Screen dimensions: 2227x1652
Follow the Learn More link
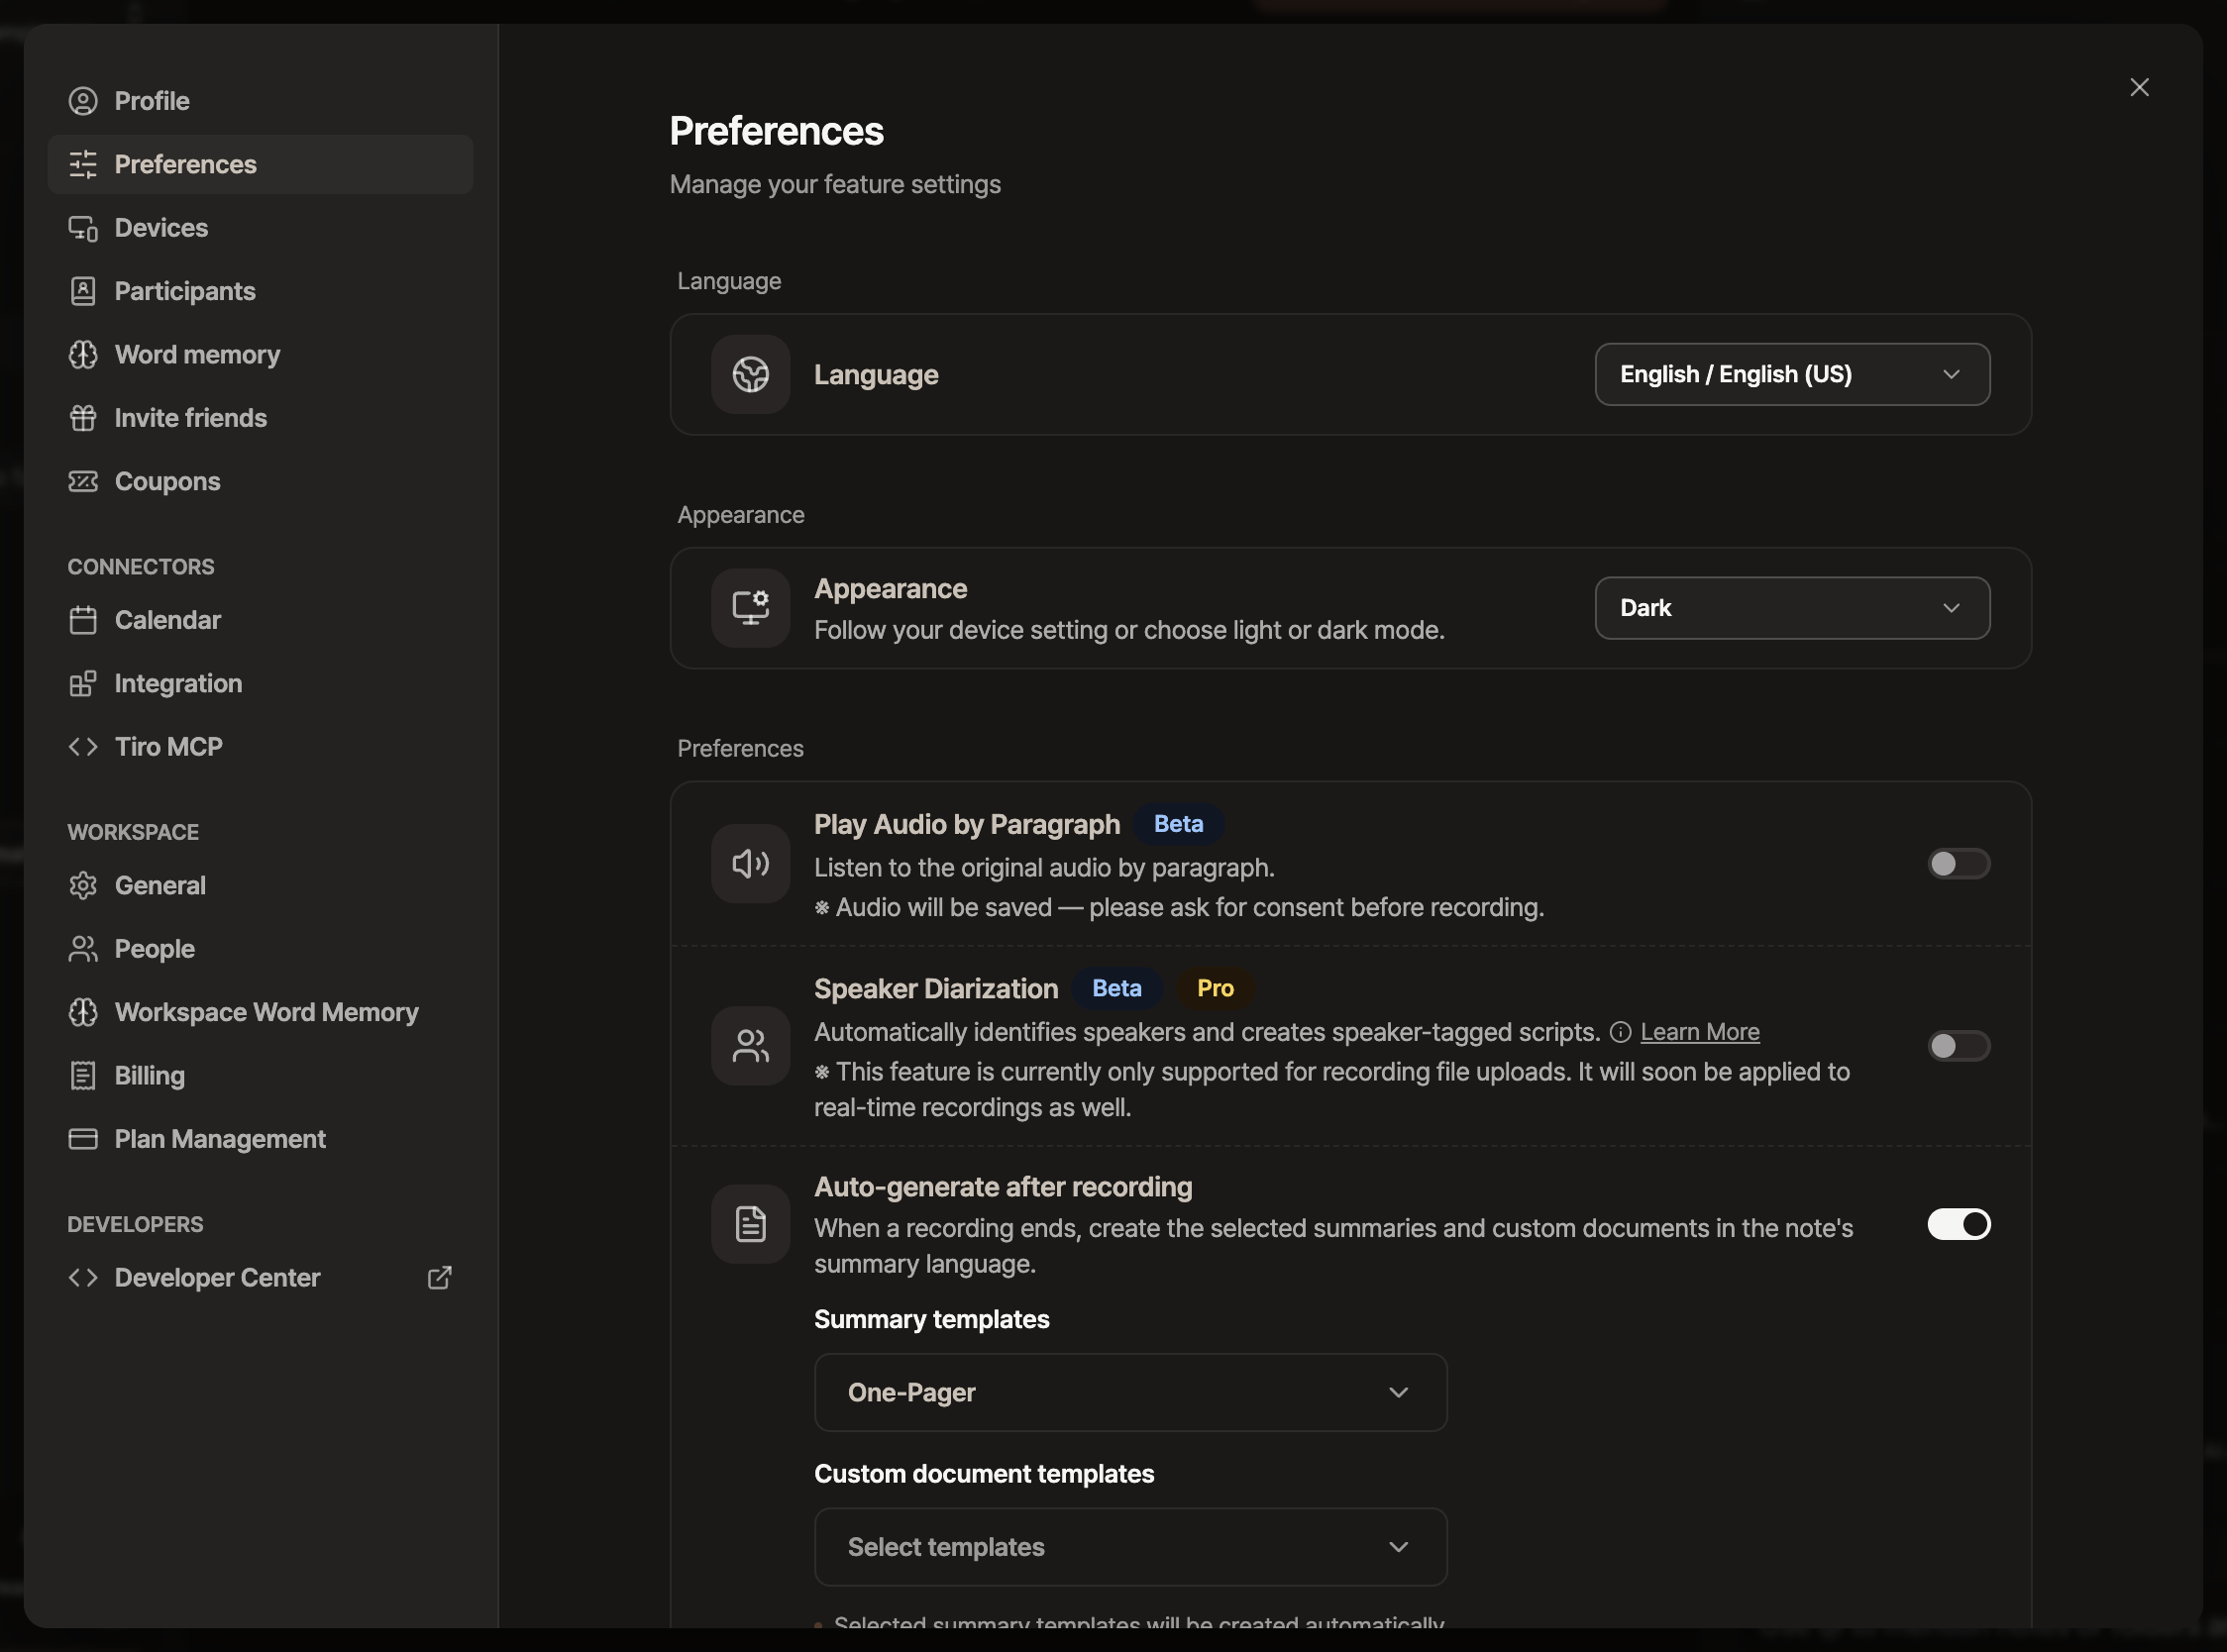[x=1700, y=1032]
